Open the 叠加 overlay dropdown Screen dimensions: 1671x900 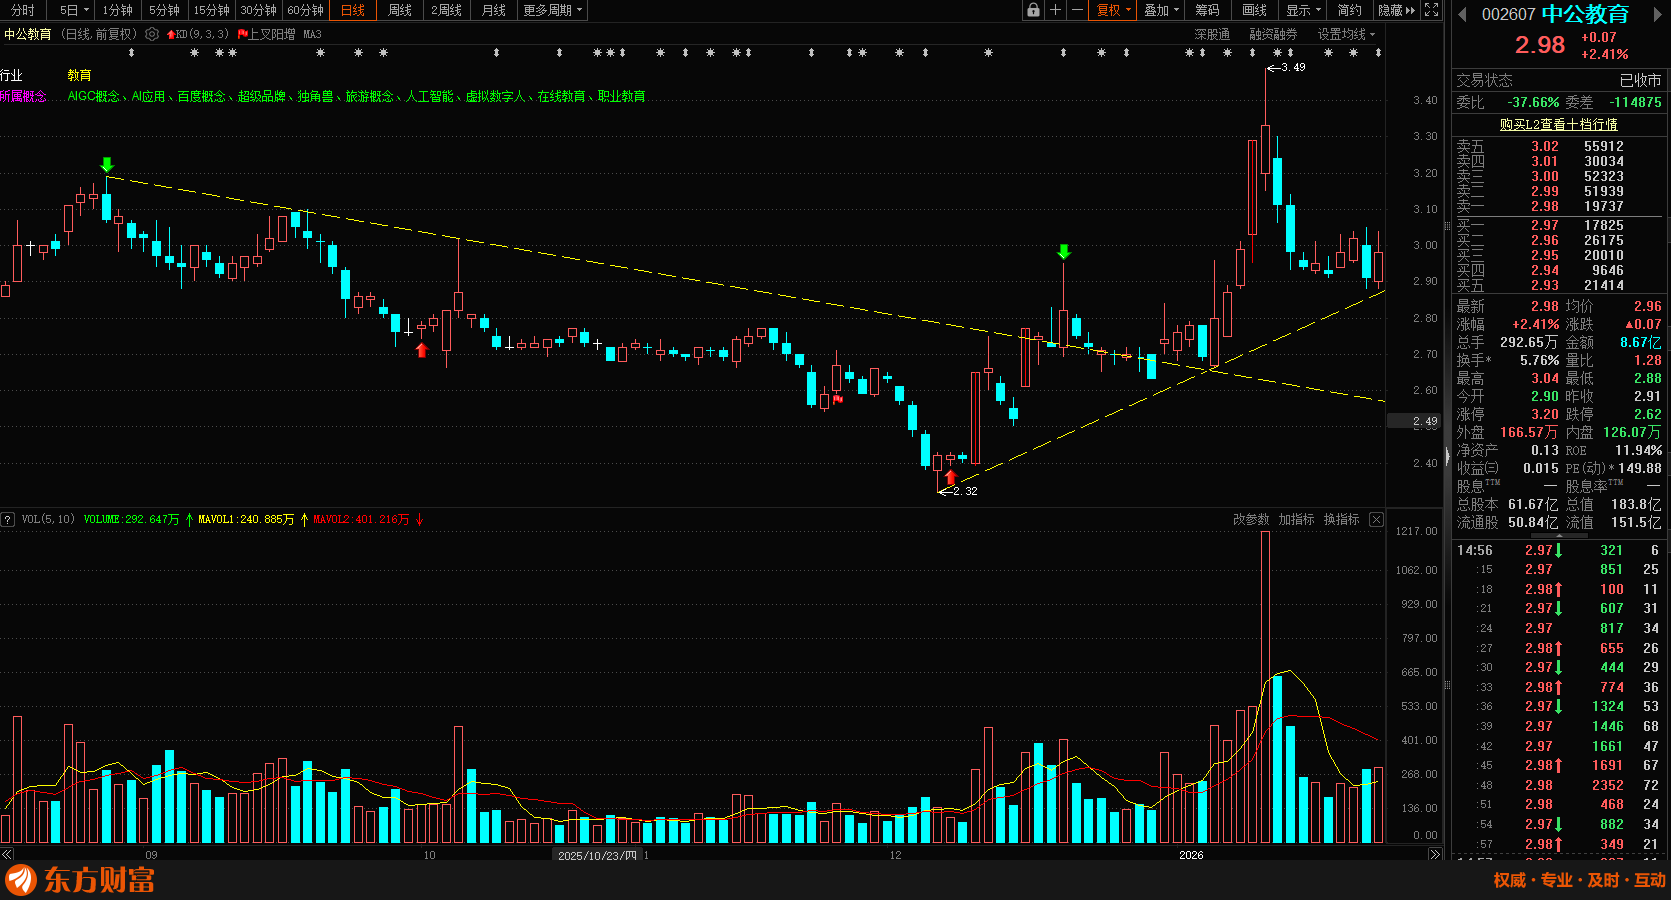click(x=1162, y=10)
